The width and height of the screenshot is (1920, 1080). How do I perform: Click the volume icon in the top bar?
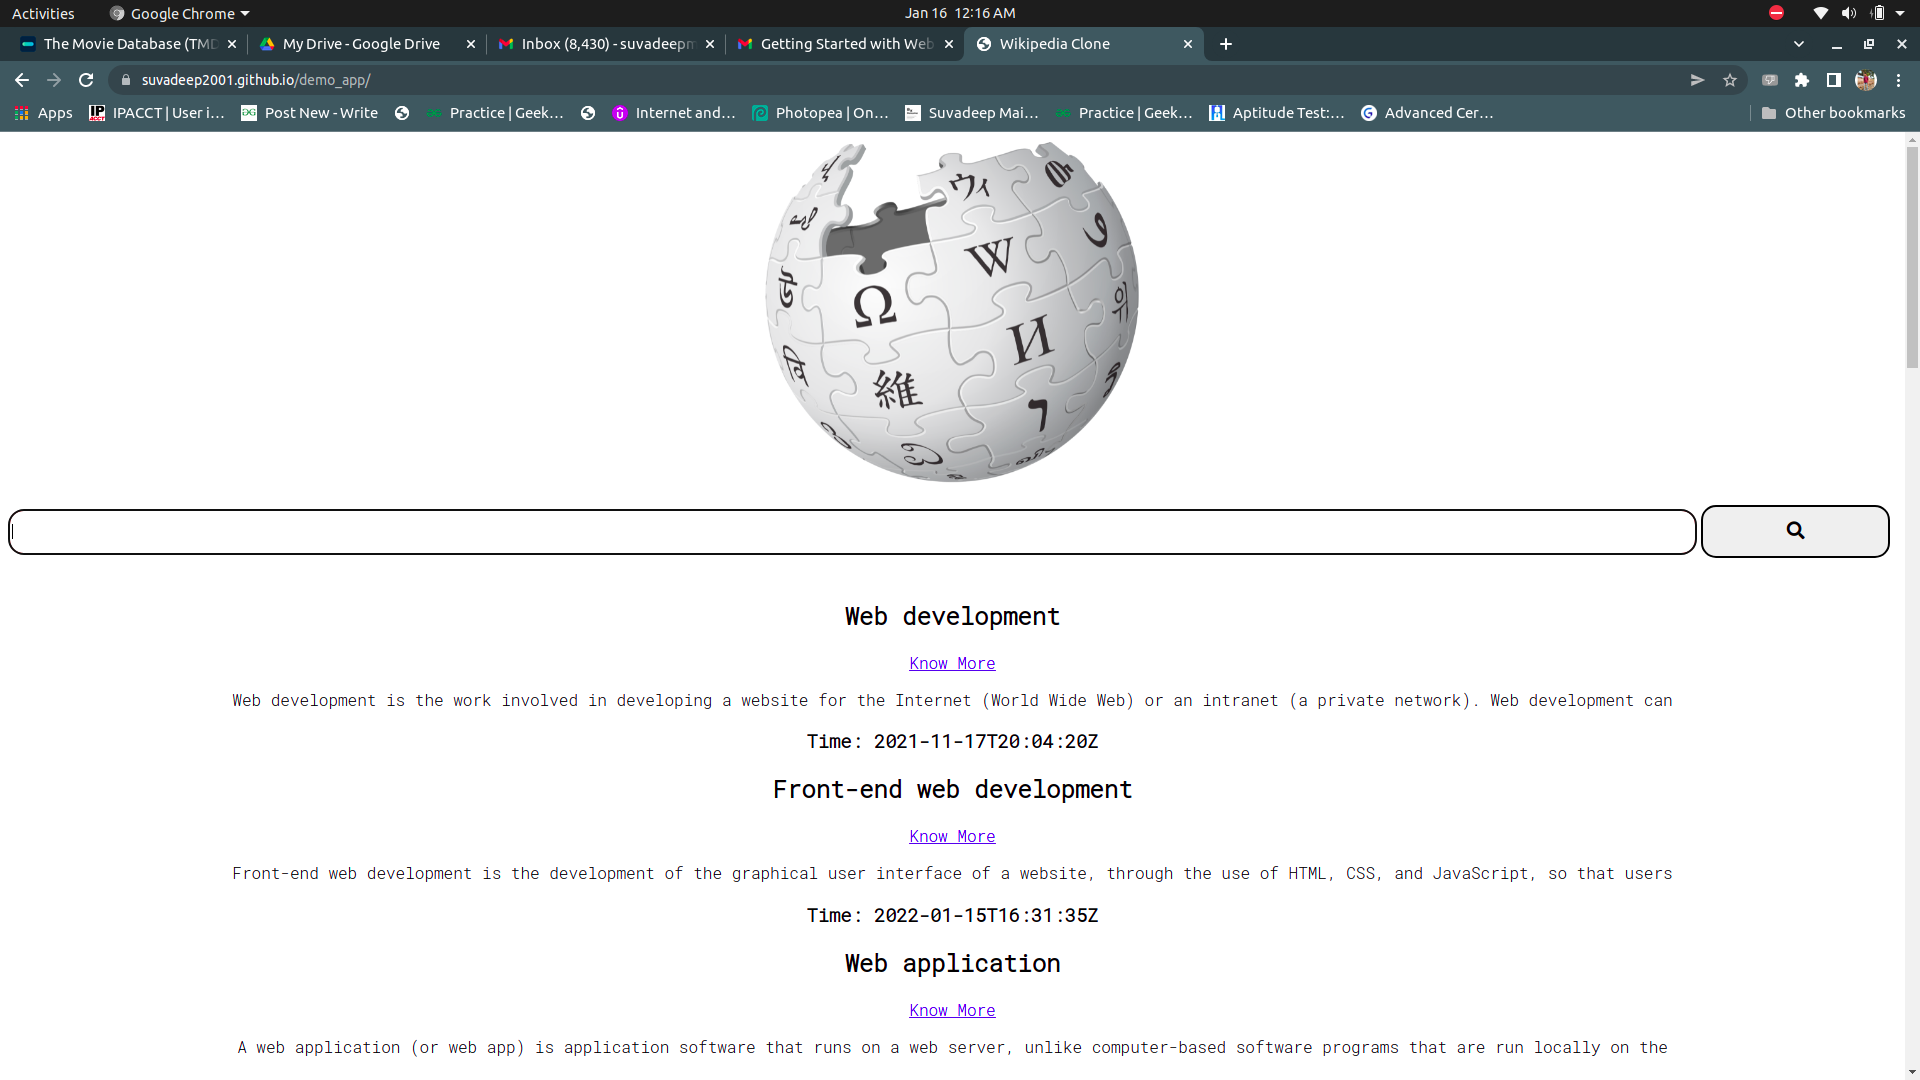coord(1849,13)
